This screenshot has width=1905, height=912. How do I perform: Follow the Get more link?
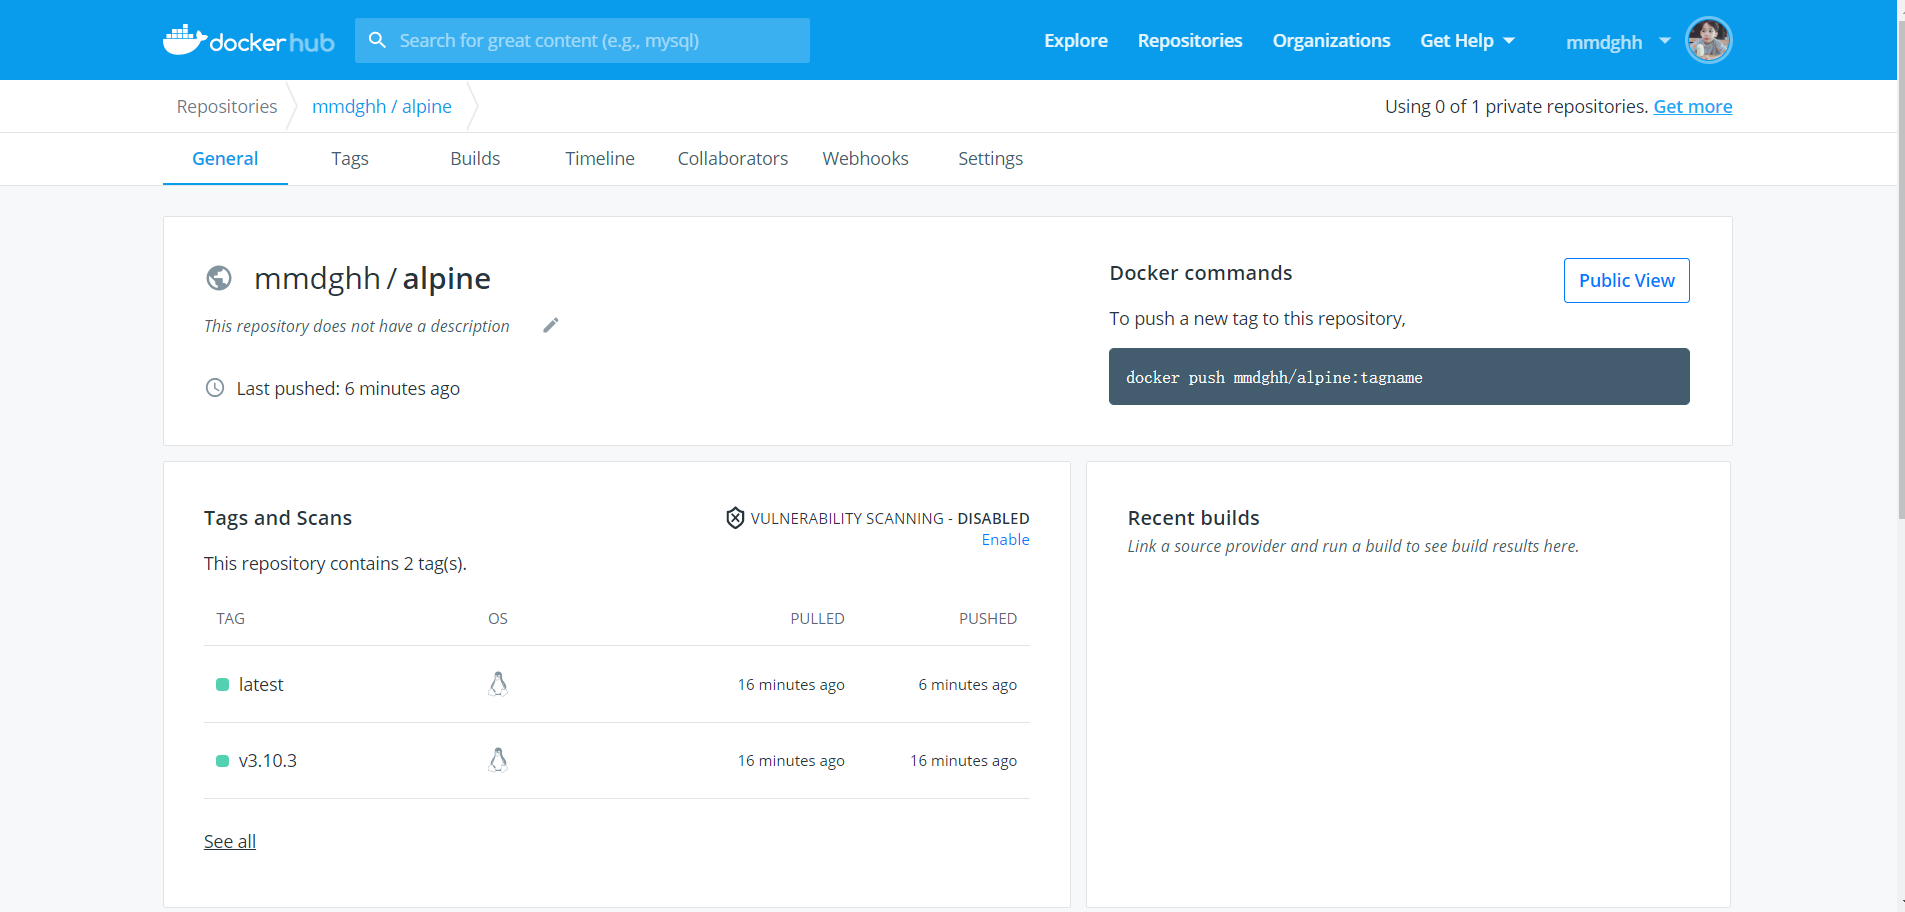[x=1693, y=107]
